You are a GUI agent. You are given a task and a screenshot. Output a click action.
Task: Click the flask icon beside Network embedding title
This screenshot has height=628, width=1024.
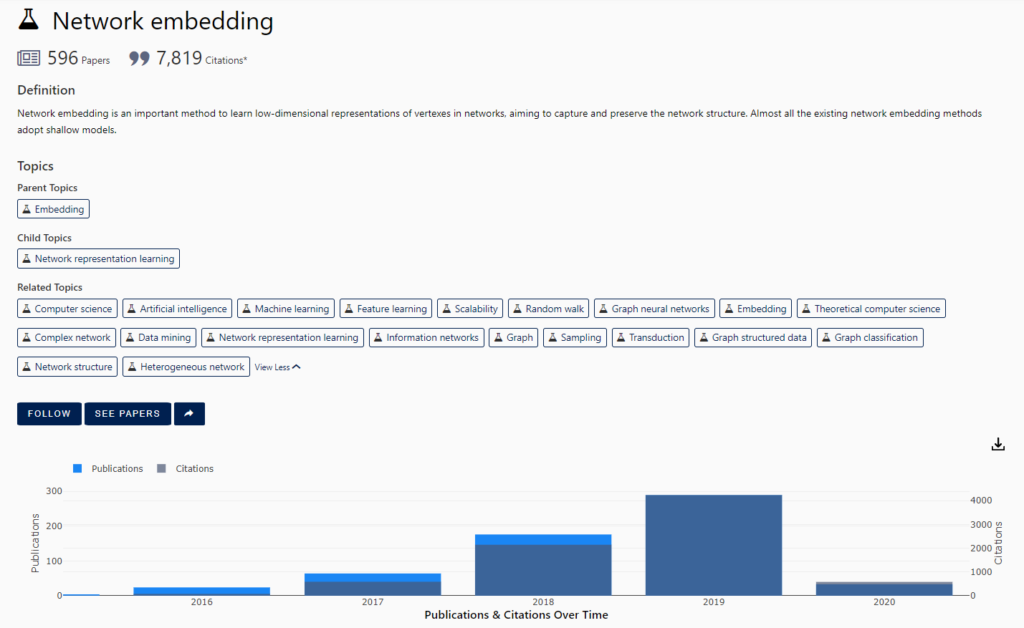click(x=30, y=21)
